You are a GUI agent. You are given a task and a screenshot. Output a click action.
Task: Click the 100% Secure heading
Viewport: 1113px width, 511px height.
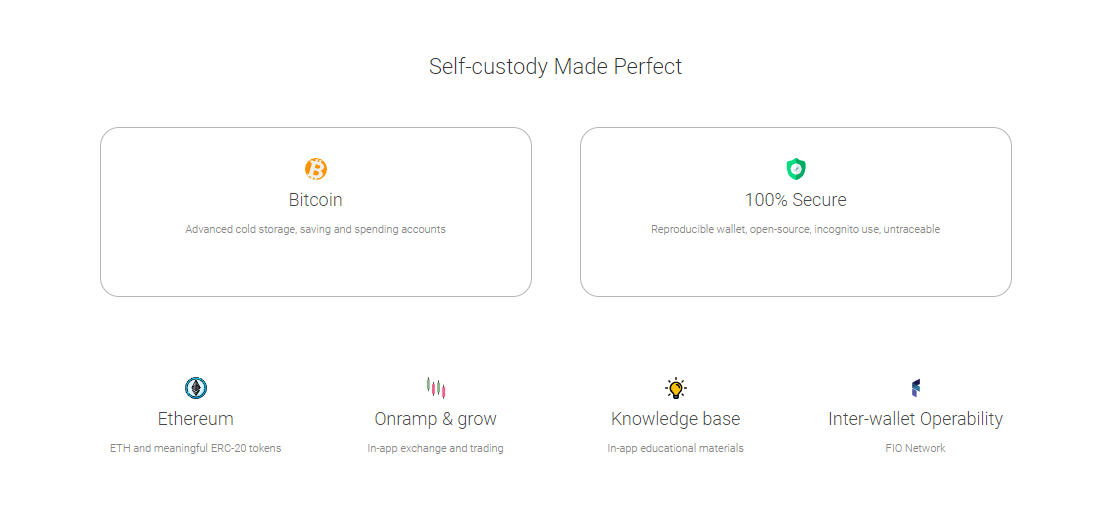point(796,200)
